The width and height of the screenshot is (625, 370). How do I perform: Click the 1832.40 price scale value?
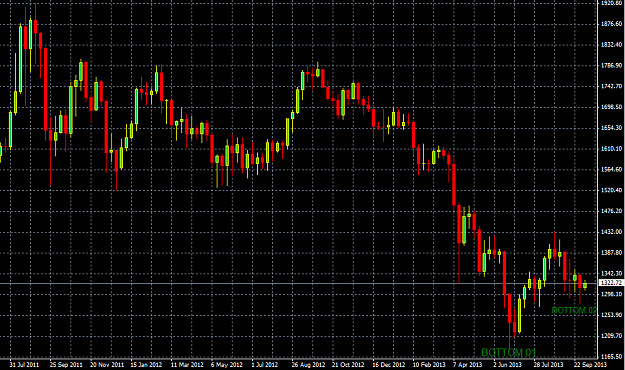click(611, 45)
